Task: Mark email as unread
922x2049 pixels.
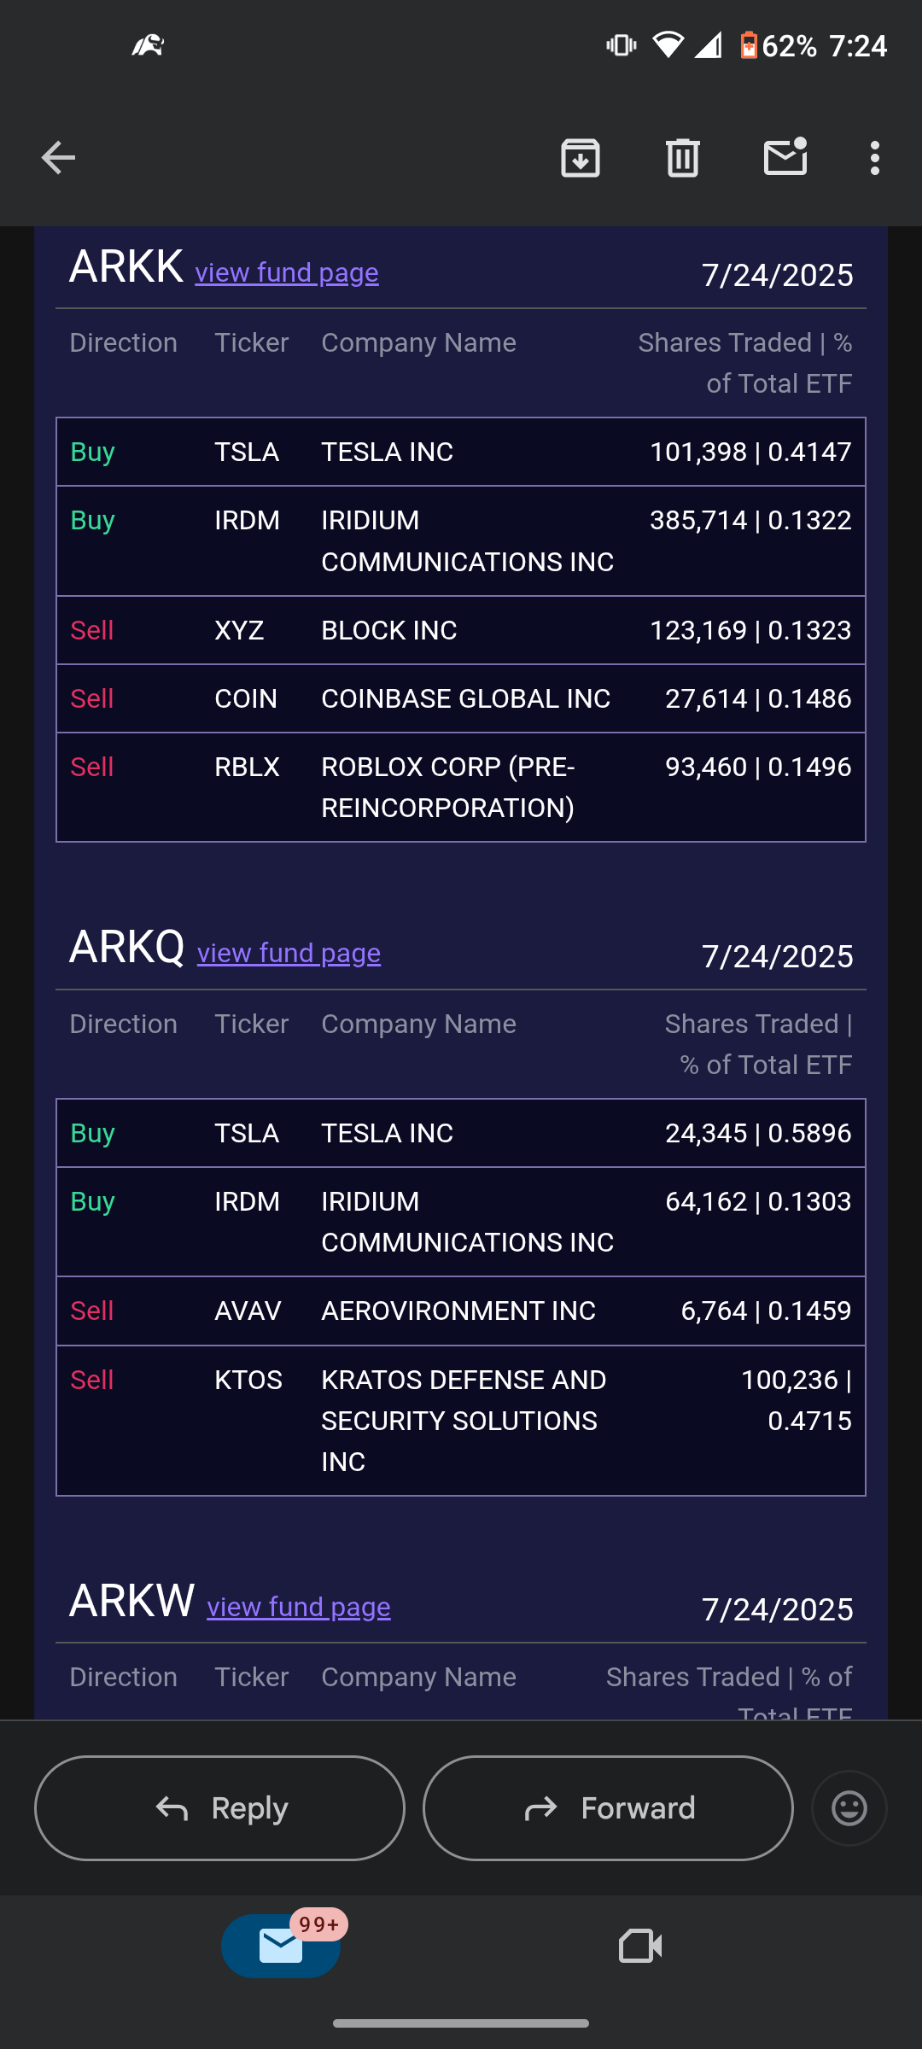Action: pyautogui.click(x=786, y=157)
